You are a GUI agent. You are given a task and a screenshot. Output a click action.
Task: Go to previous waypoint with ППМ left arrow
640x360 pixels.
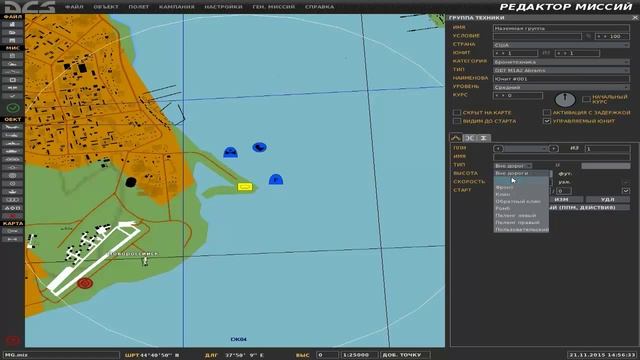tap(498, 149)
